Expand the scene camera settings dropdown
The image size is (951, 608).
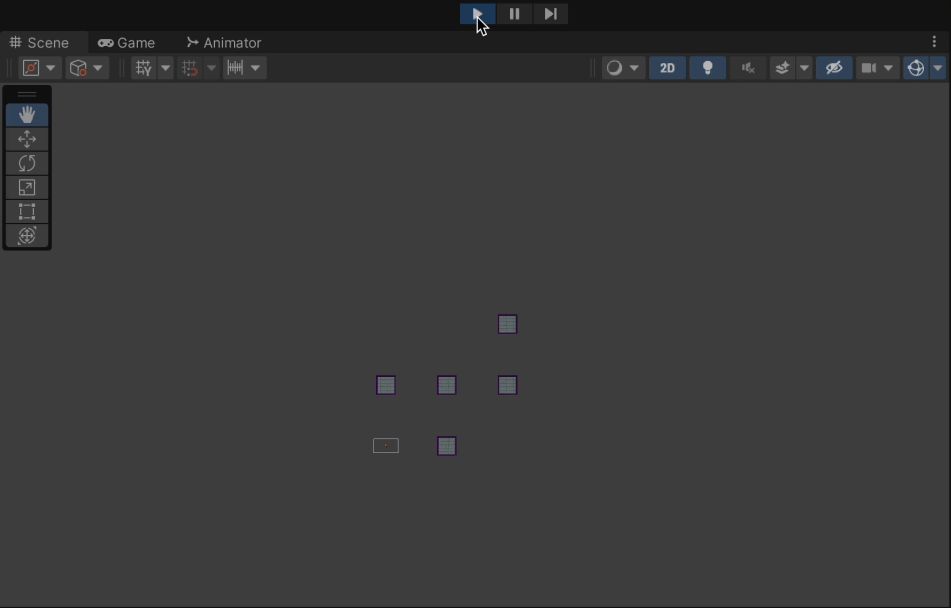[x=888, y=68]
